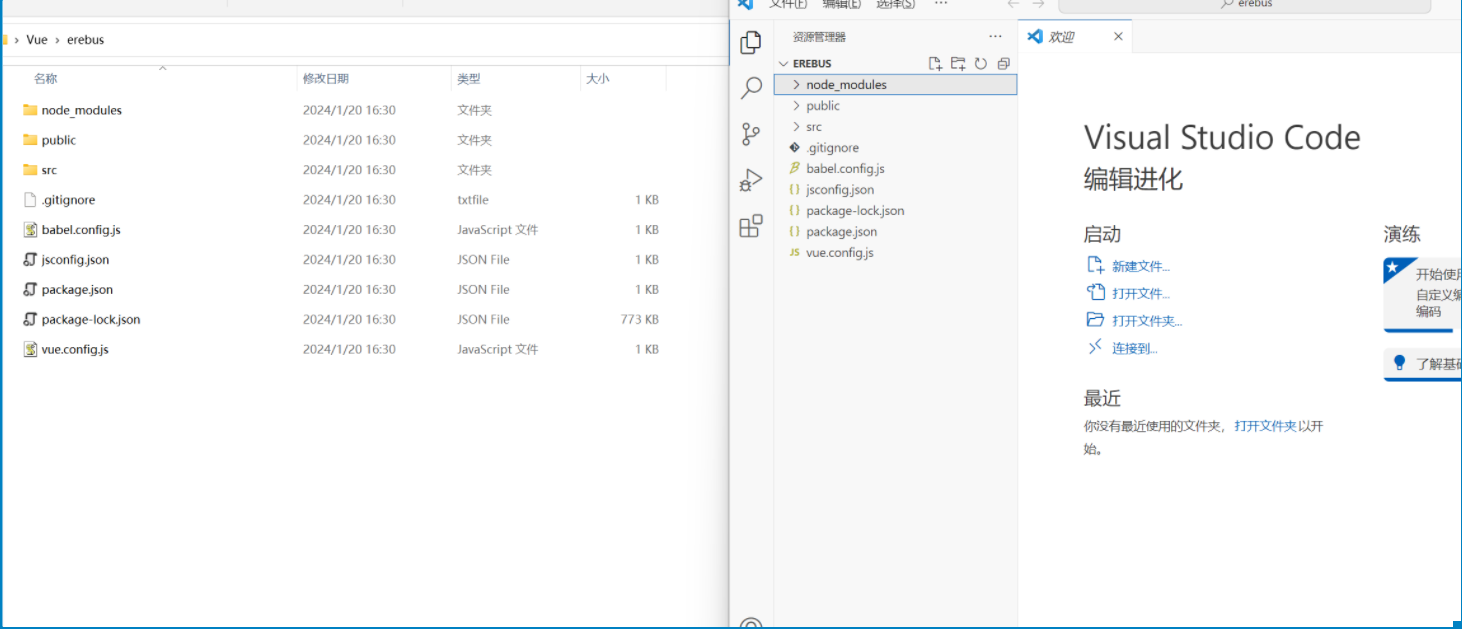This screenshot has height=629, width=1462.
Task: Click 打开文件夹... under 启动
Action: pos(1147,321)
